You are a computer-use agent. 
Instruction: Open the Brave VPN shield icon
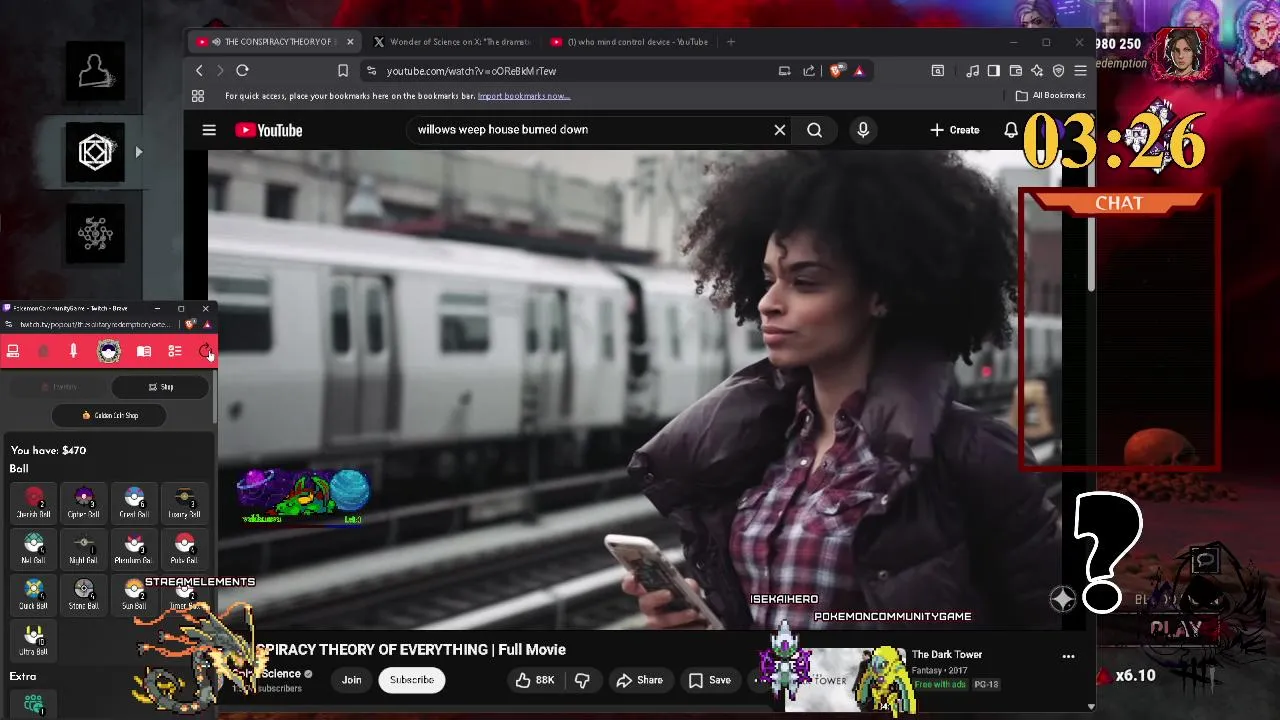coord(1058,71)
